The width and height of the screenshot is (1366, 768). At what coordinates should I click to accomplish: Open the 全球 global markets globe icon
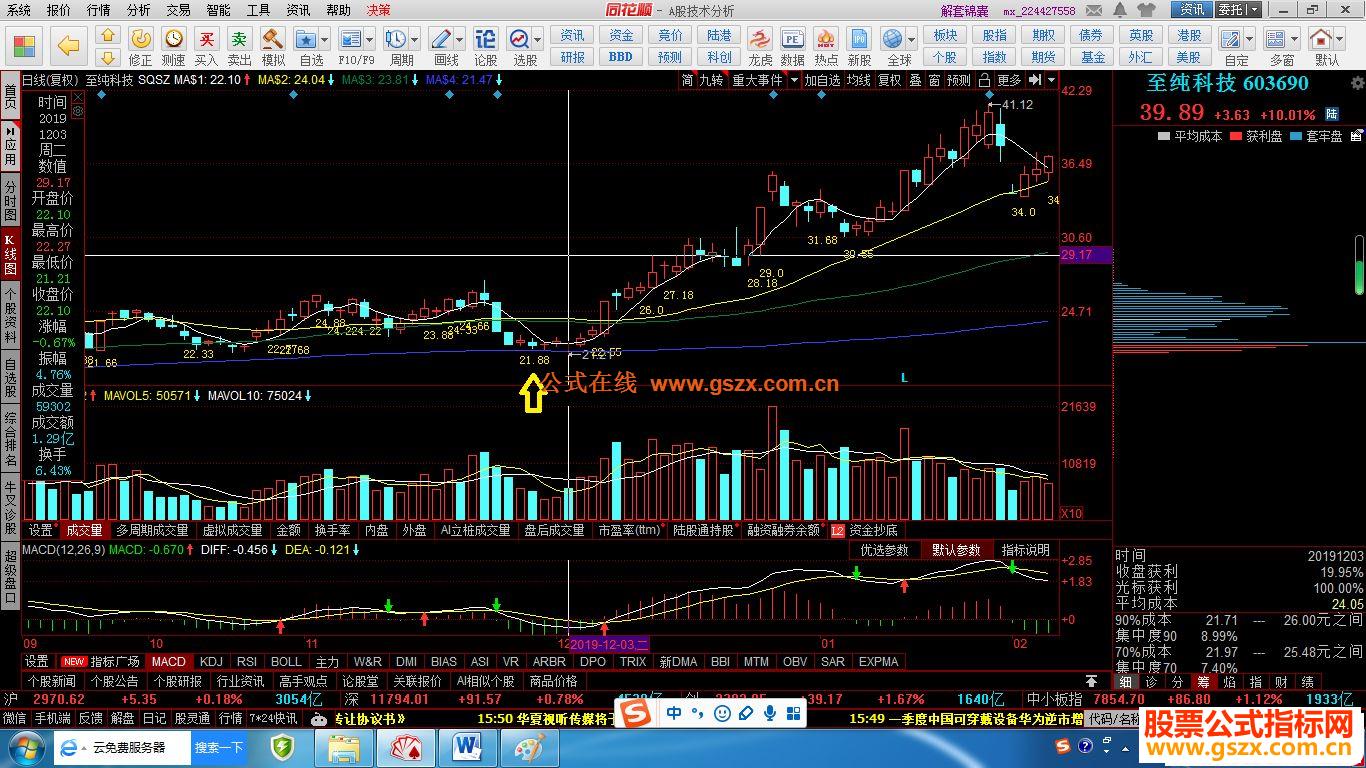pos(893,39)
